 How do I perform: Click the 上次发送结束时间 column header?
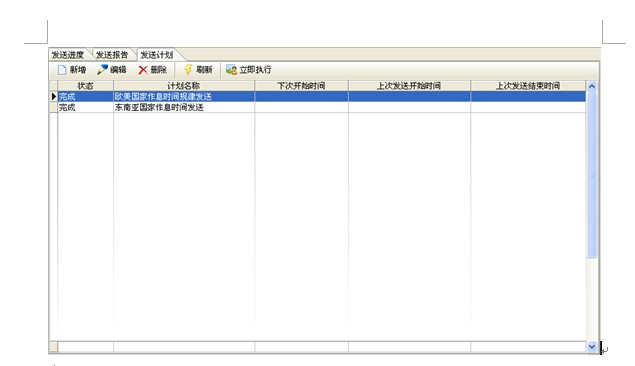point(528,85)
